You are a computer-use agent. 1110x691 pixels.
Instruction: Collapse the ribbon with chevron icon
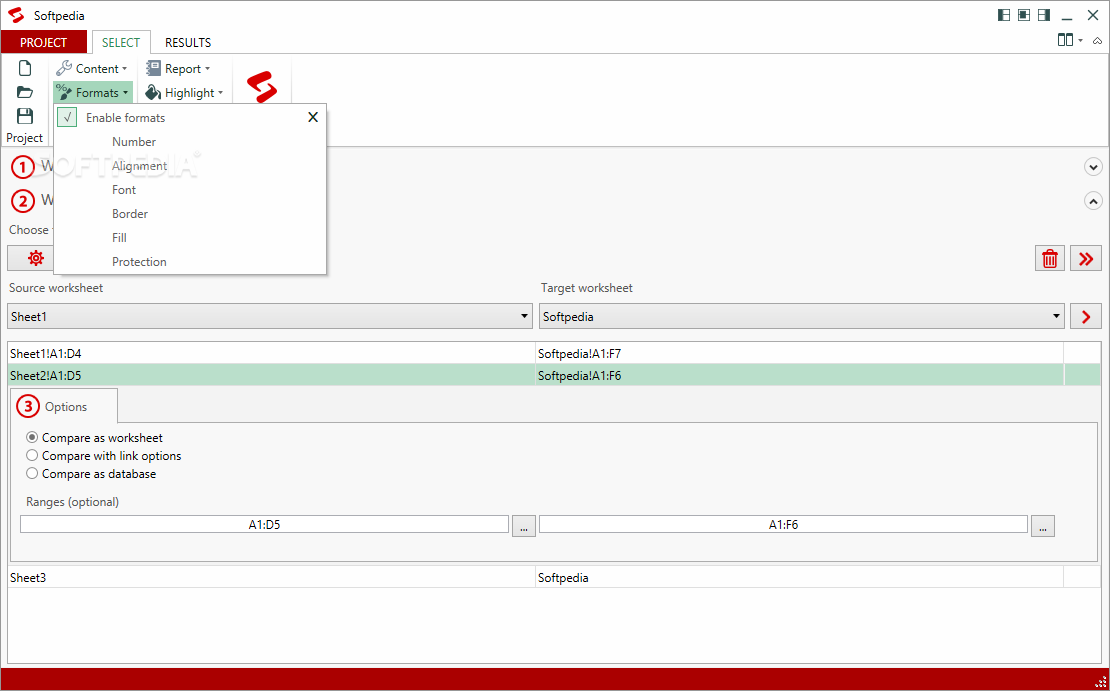tap(1097, 41)
